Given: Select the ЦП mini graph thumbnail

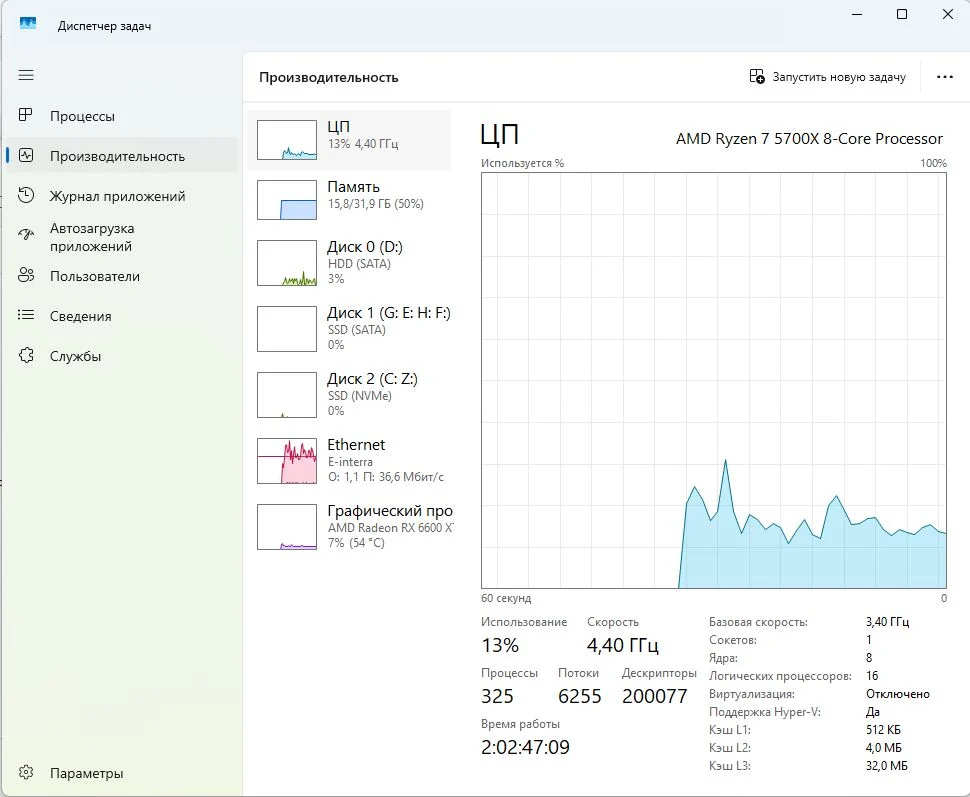Looking at the screenshot, I should pos(286,140).
